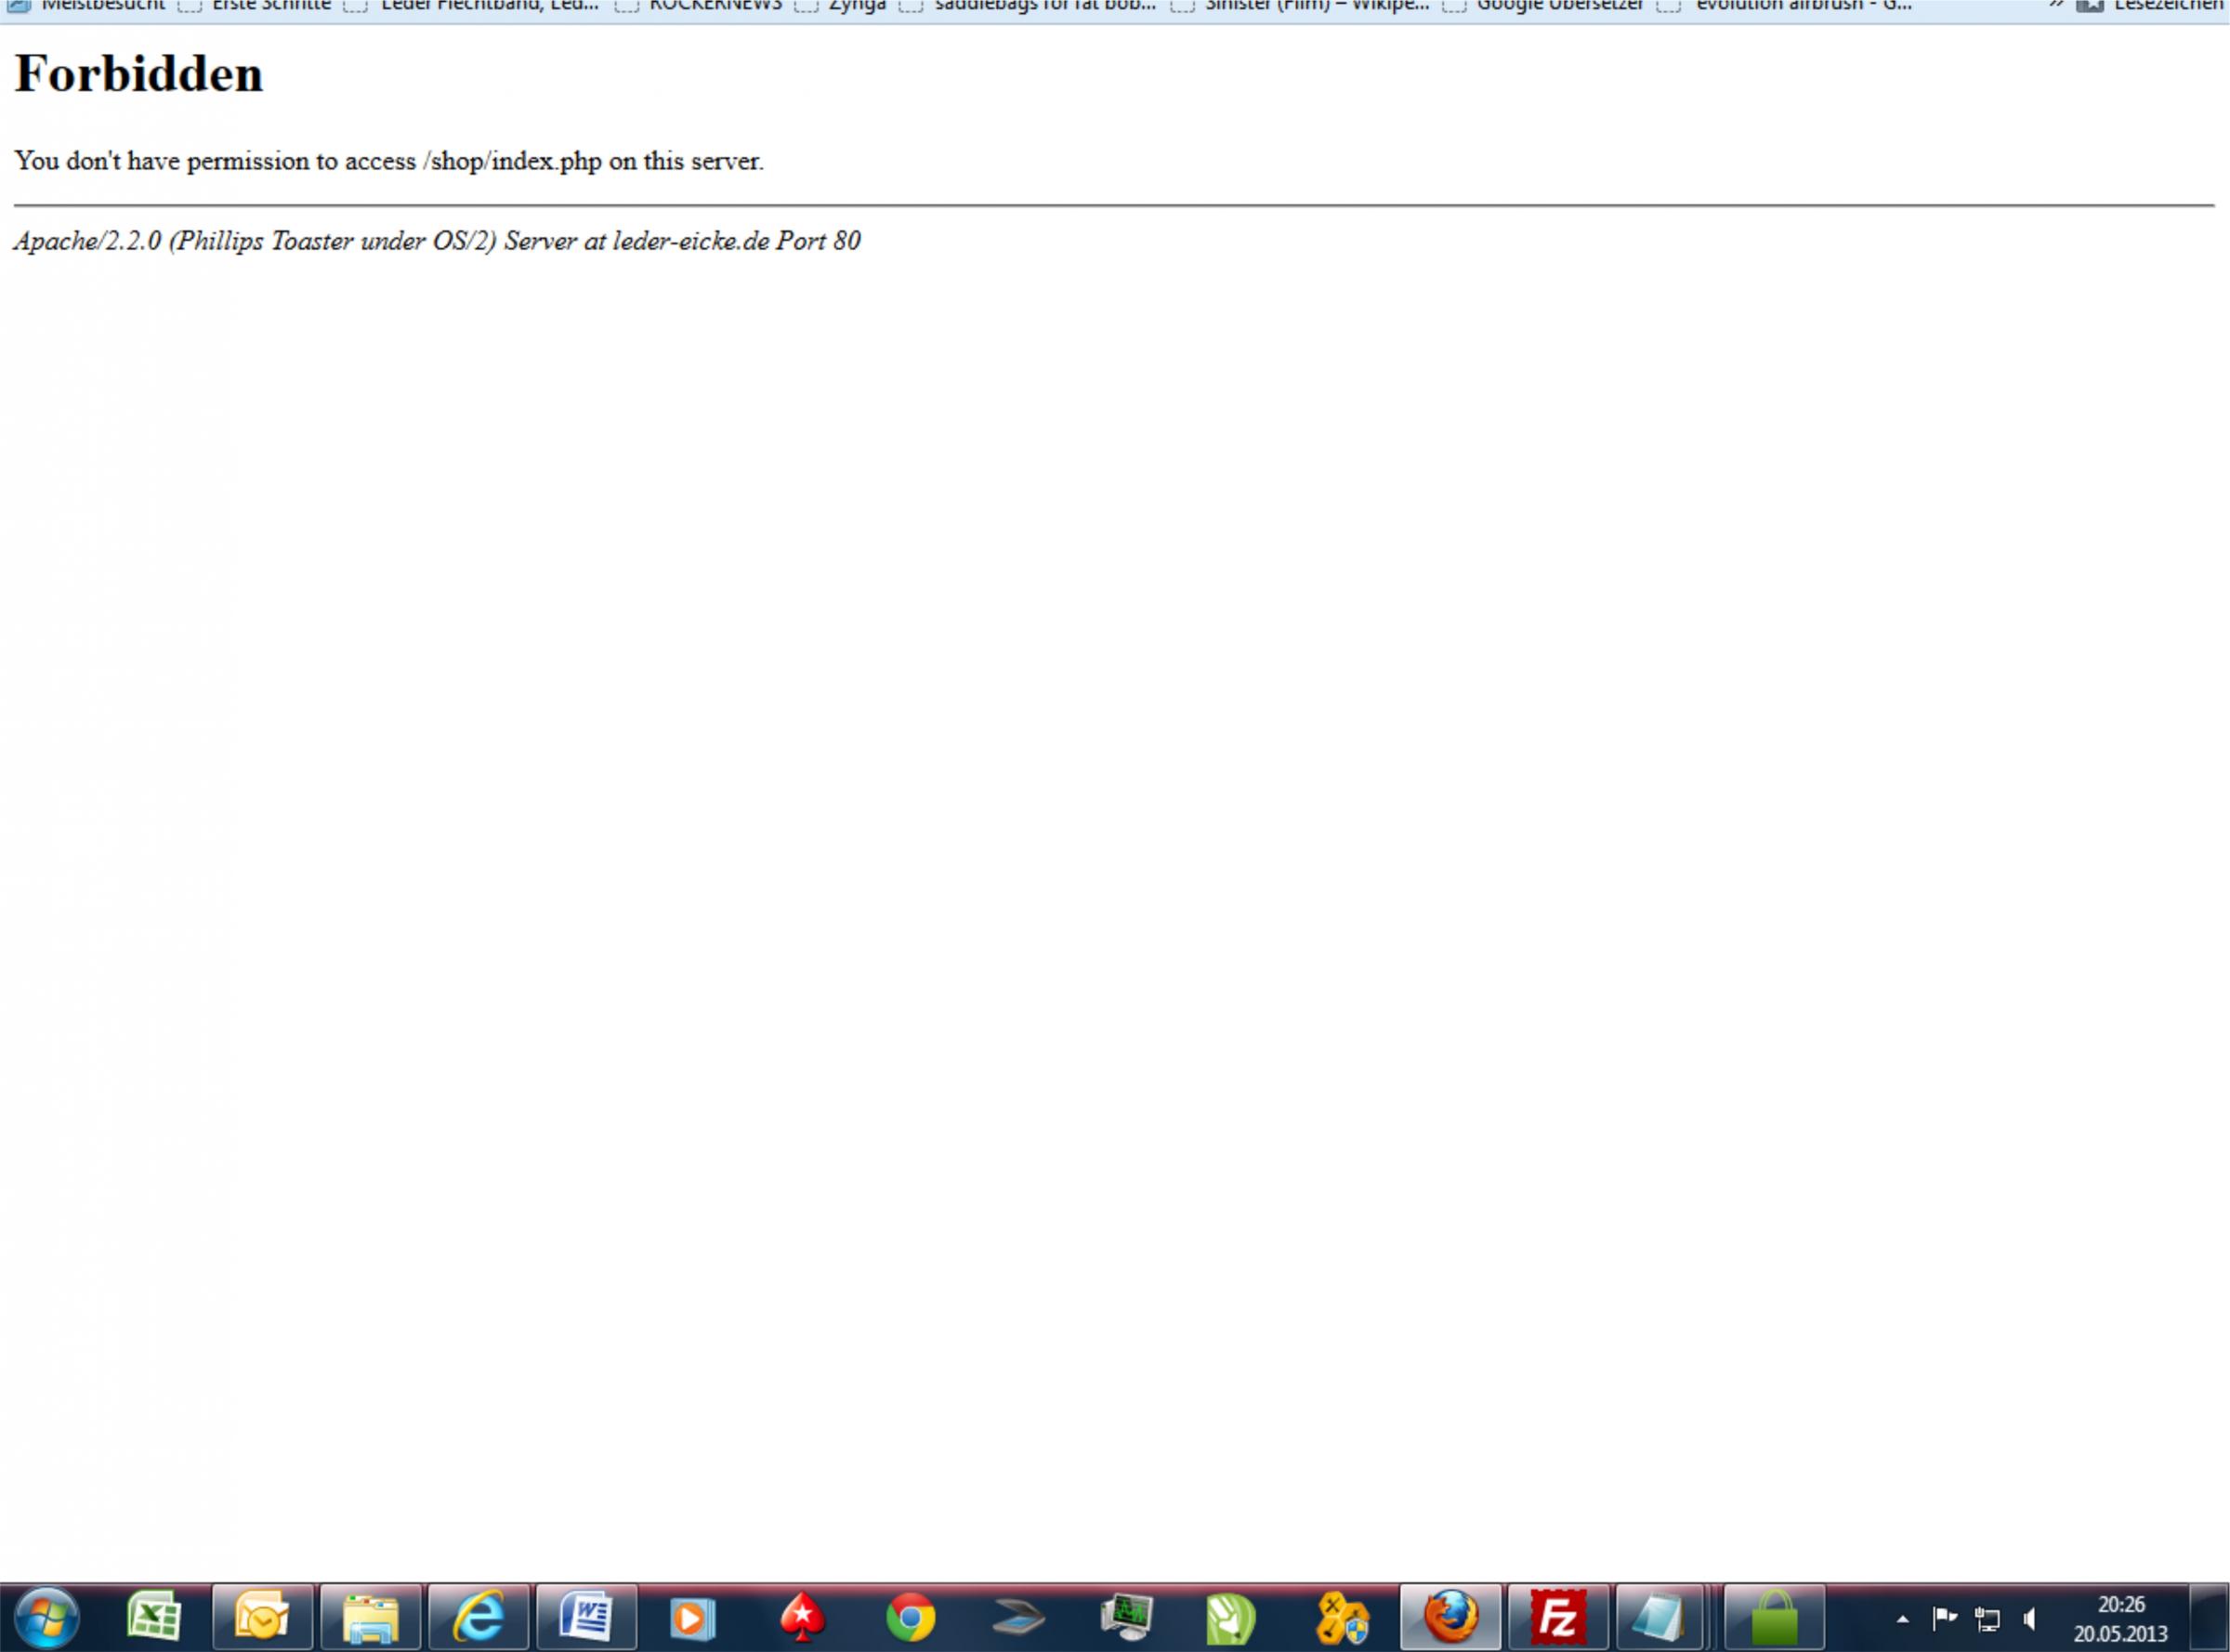Open the scanner application icon
The width and height of the screenshot is (2230, 1652).
1018,1617
